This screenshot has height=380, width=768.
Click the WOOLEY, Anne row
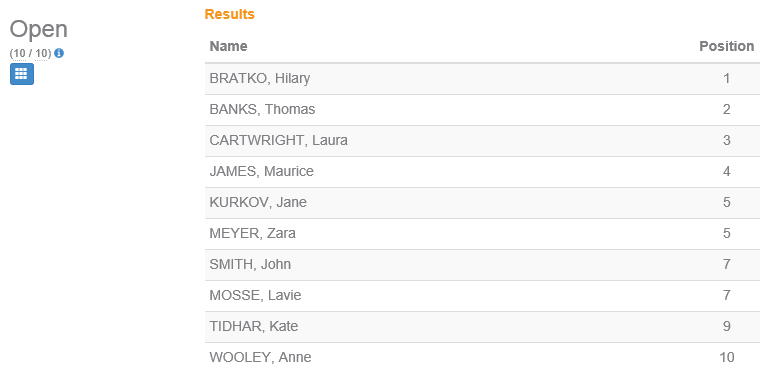coord(482,358)
